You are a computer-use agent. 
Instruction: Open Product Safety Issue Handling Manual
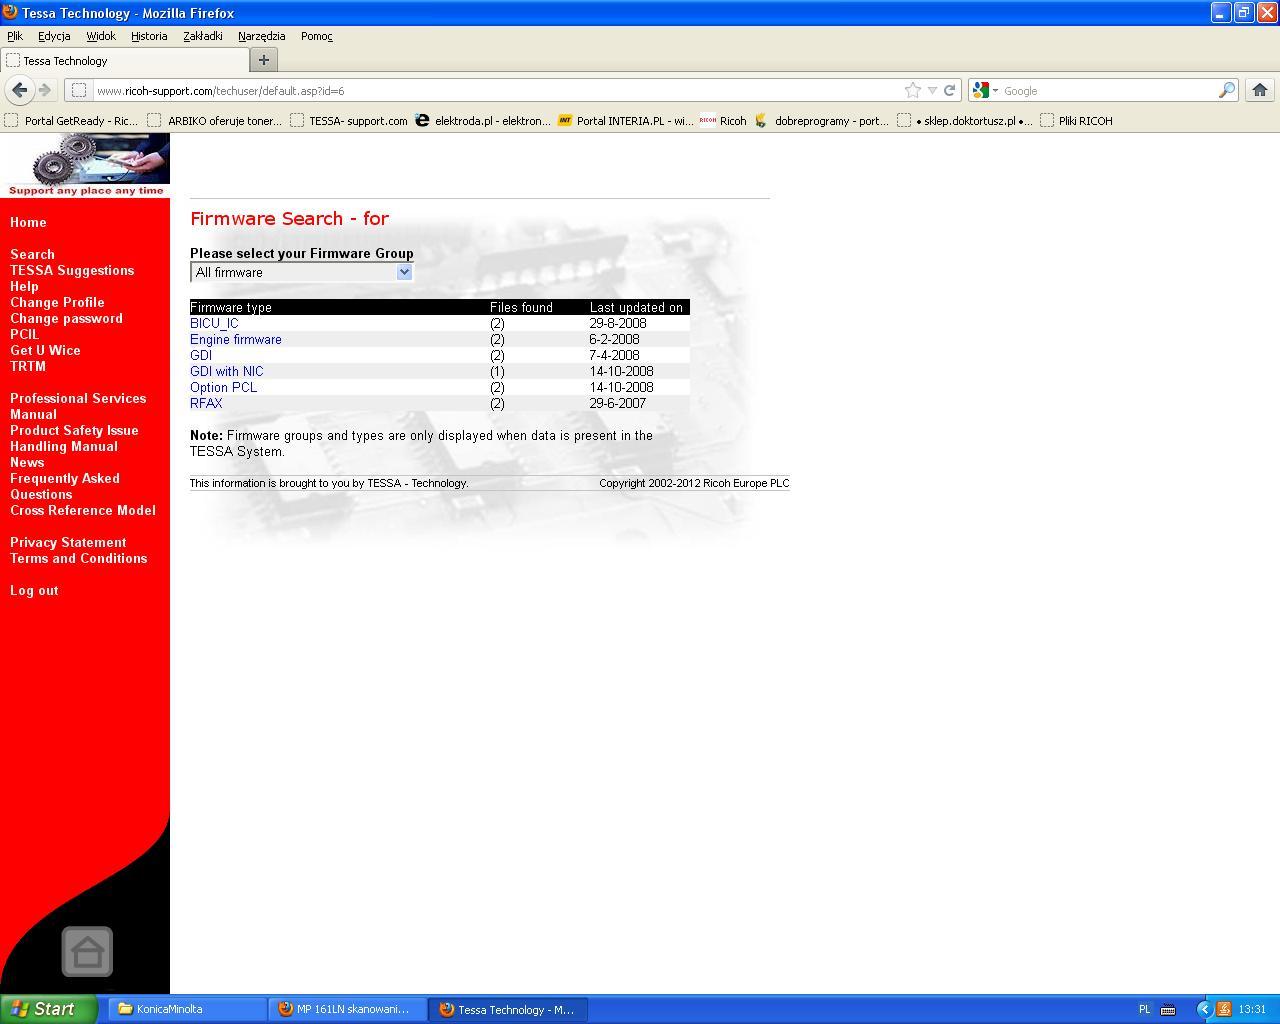pyautogui.click(x=74, y=438)
